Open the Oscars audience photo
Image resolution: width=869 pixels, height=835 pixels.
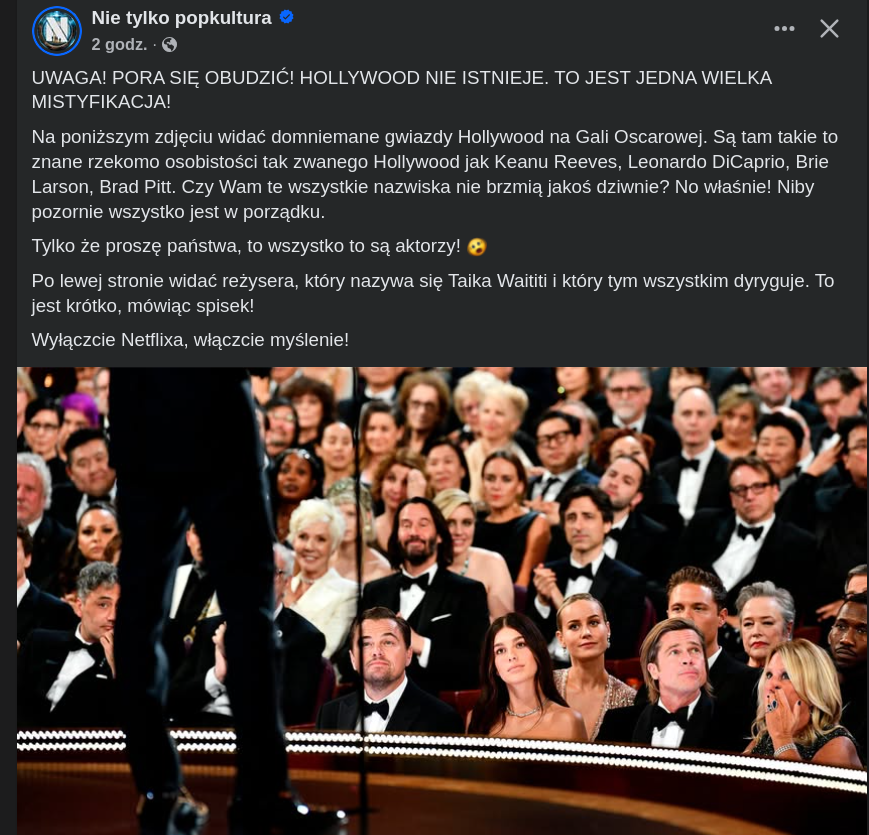[x=442, y=601]
